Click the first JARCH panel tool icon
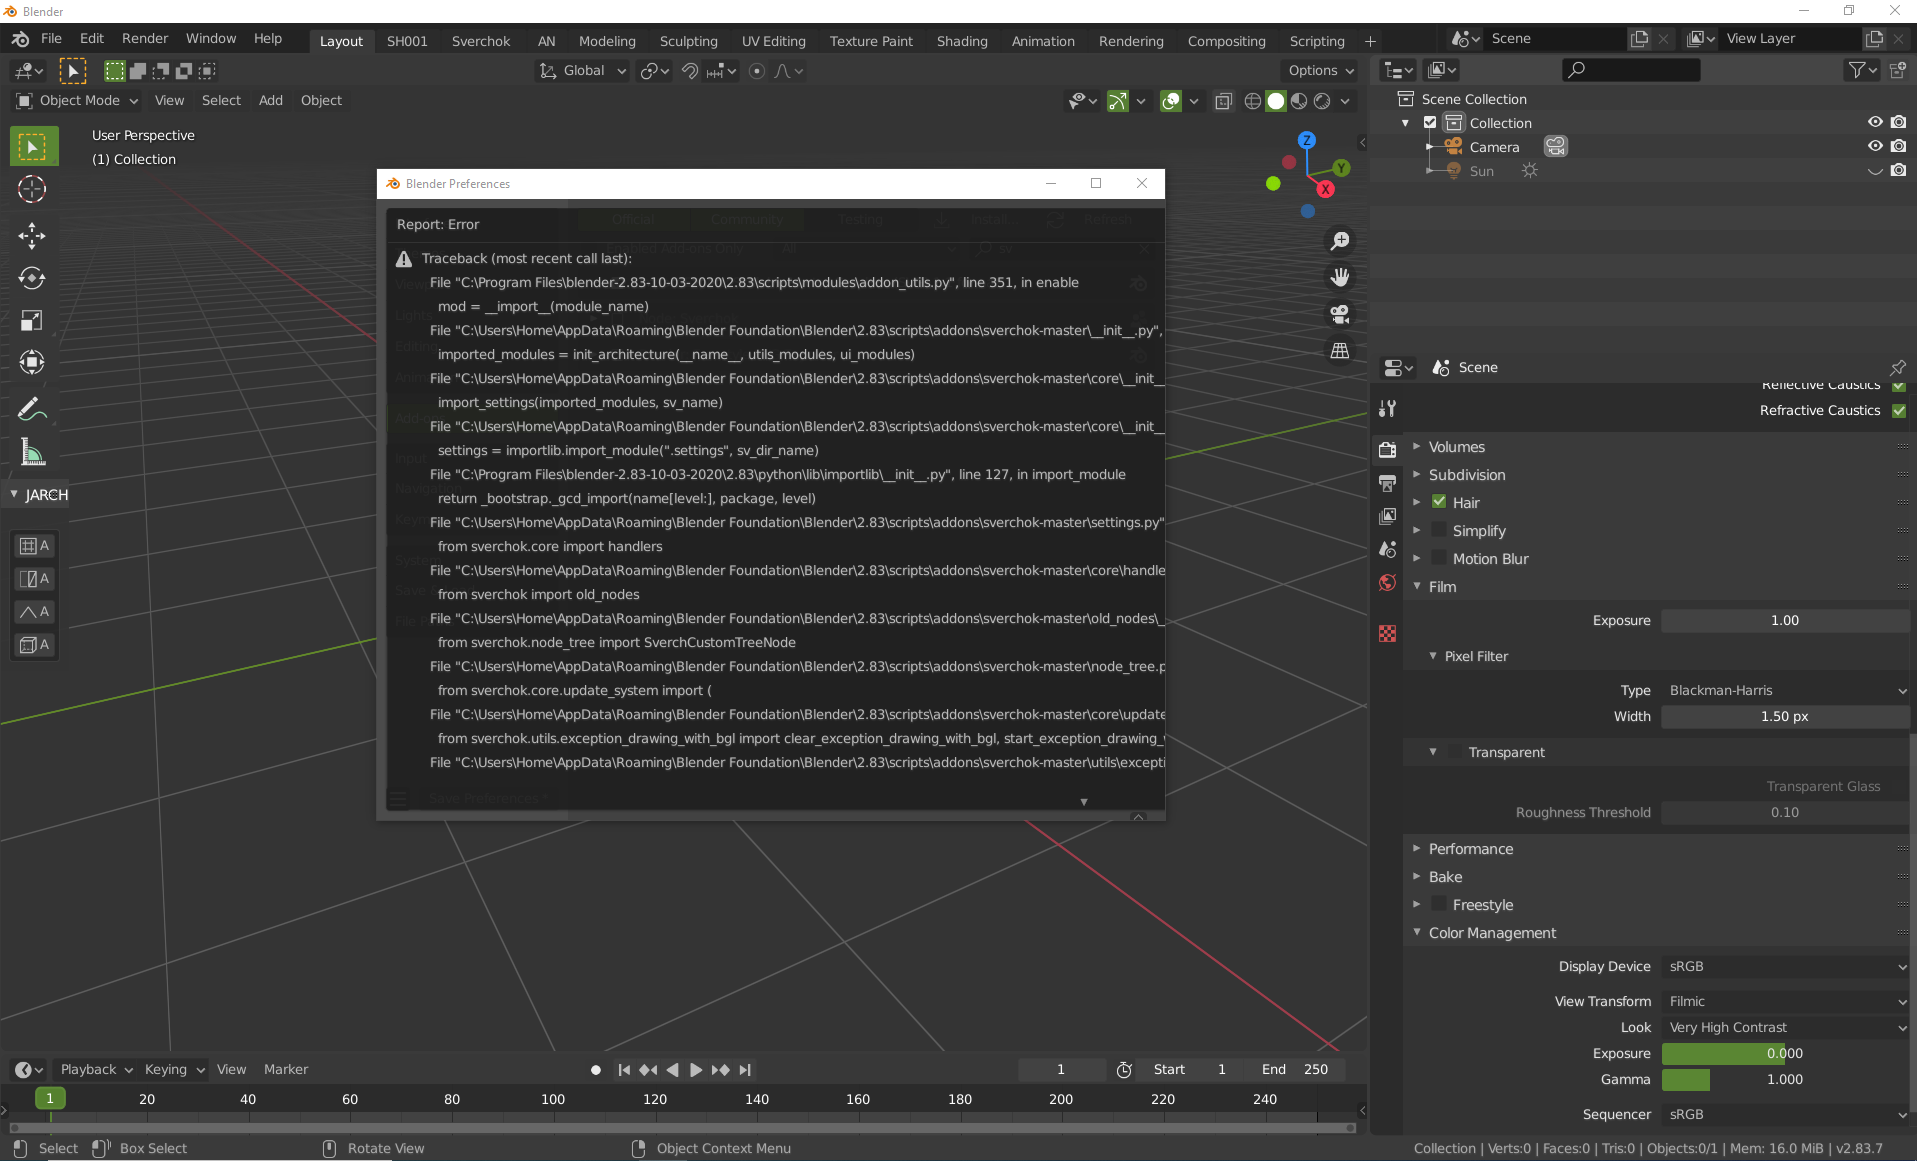Image resolution: width=1917 pixels, height=1161 pixels. tap(34, 546)
